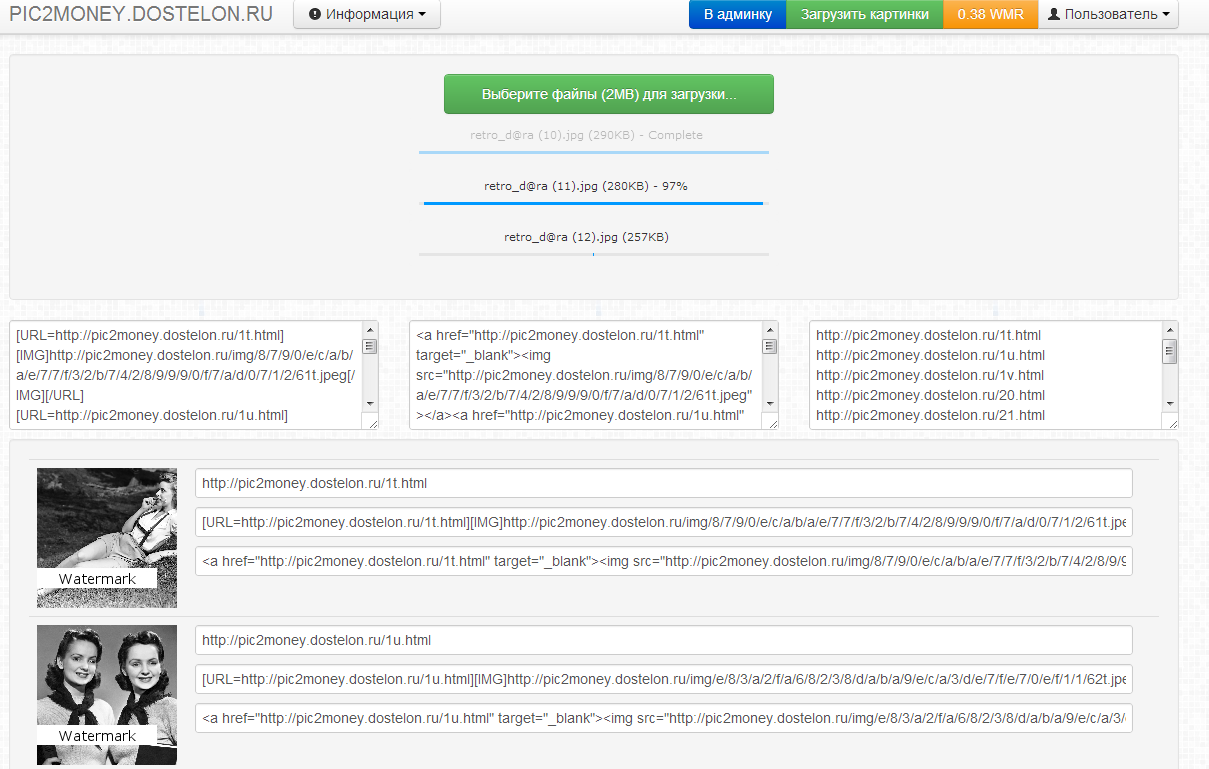
Task: Click the direct URLs list textarea
Action: (x=985, y=375)
